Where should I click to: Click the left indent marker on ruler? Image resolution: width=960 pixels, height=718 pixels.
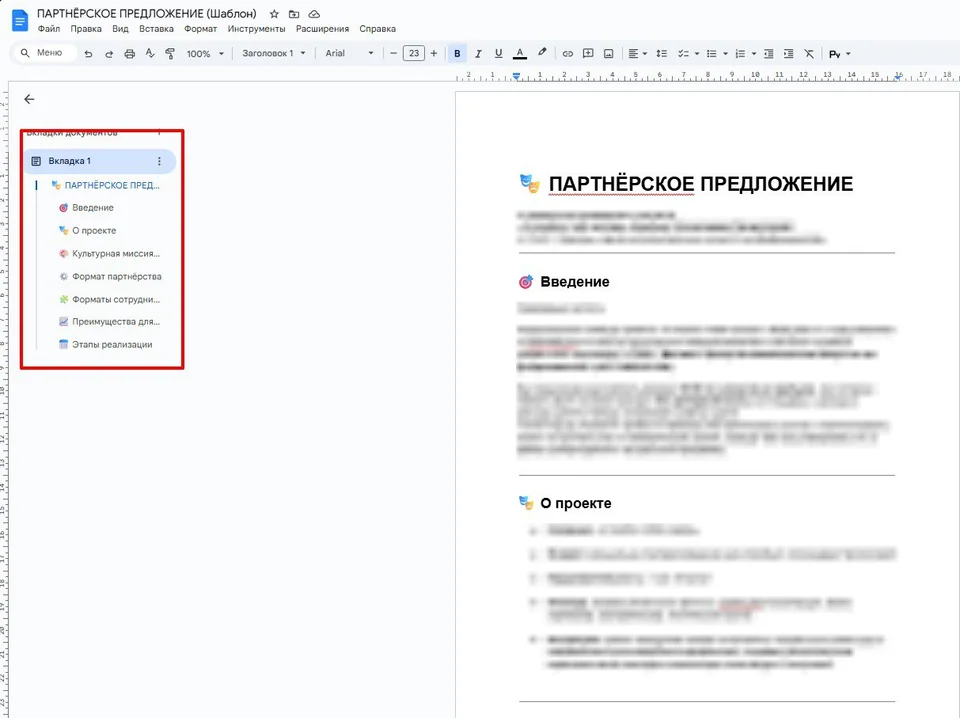coord(516,77)
